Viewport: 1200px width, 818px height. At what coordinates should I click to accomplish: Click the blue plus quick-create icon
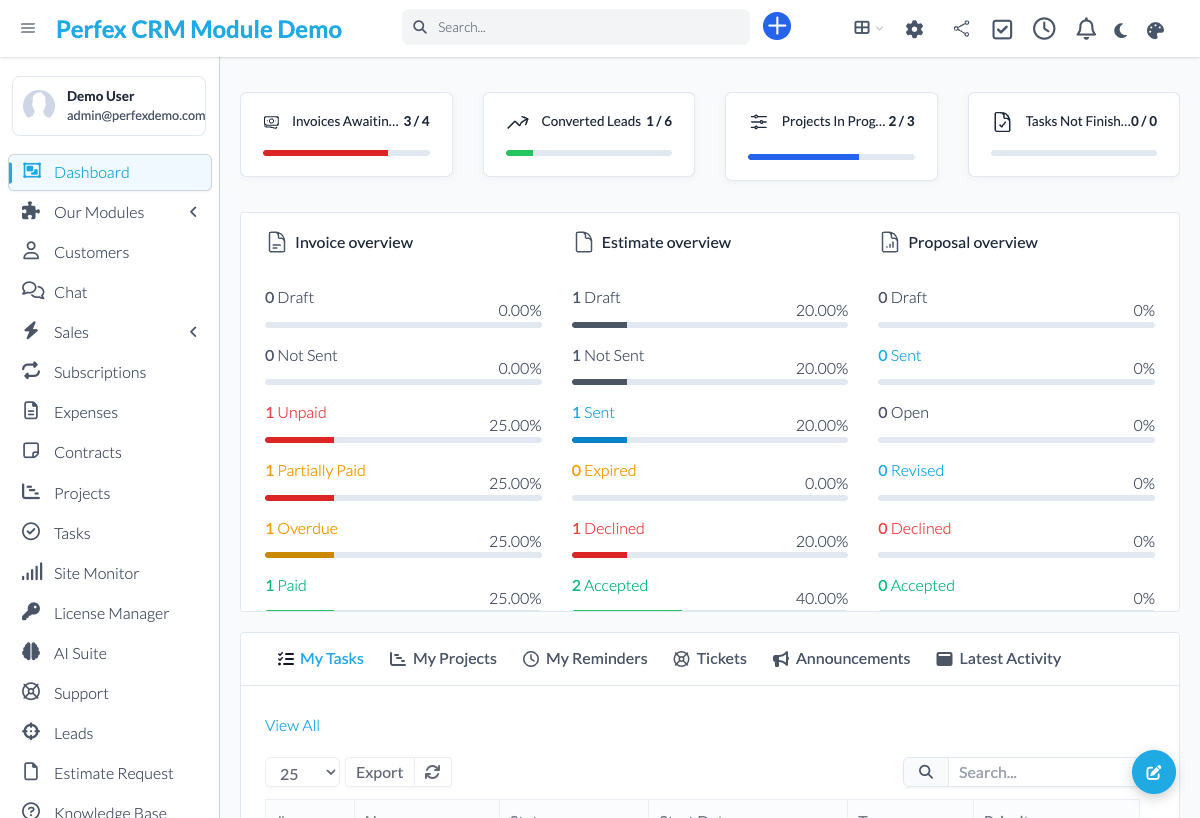(777, 27)
